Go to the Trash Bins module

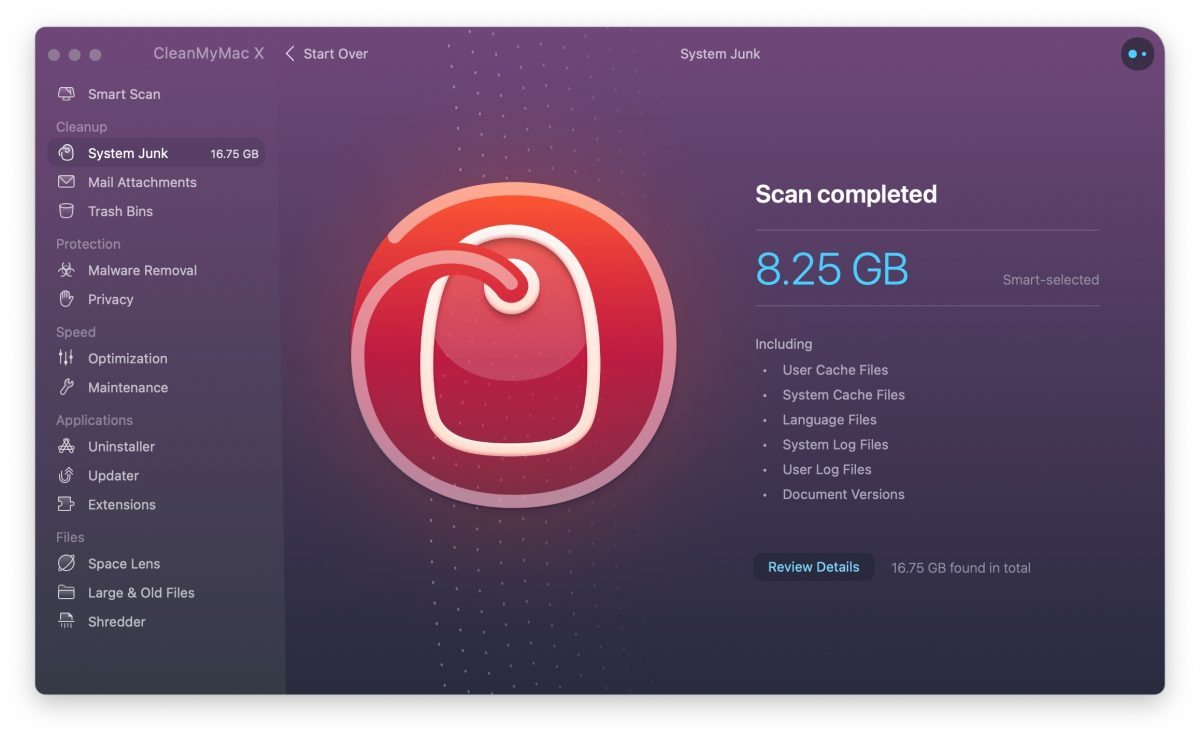click(120, 211)
